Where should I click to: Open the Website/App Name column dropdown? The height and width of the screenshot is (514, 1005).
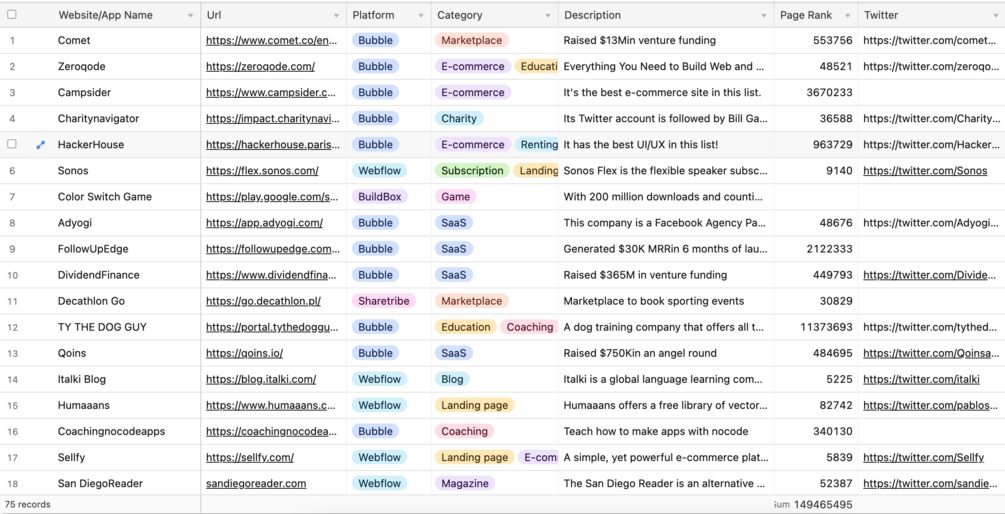(x=190, y=15)
